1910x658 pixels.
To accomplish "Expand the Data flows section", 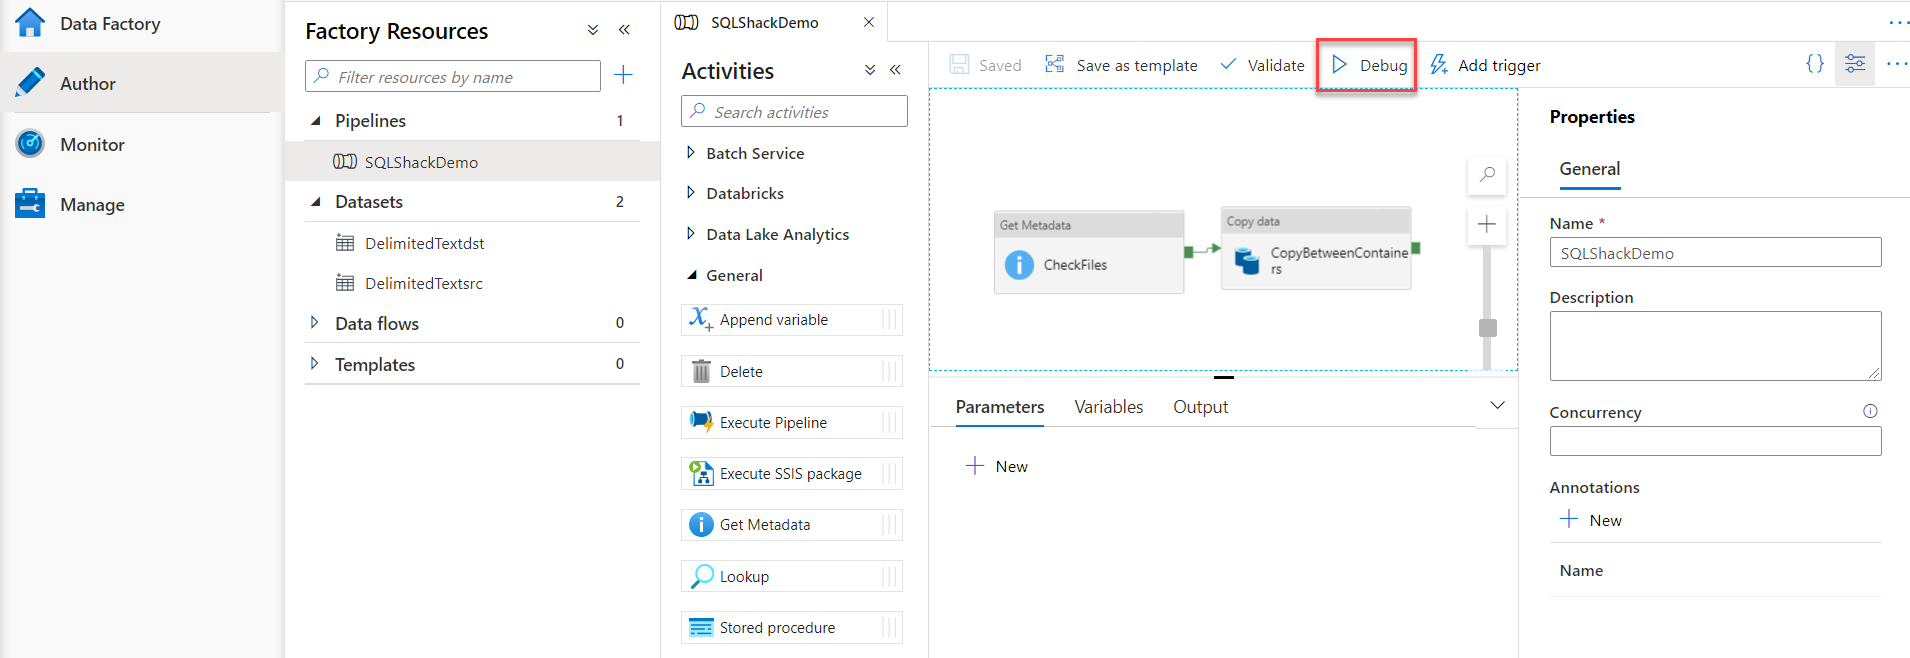I will pos(315,323).
